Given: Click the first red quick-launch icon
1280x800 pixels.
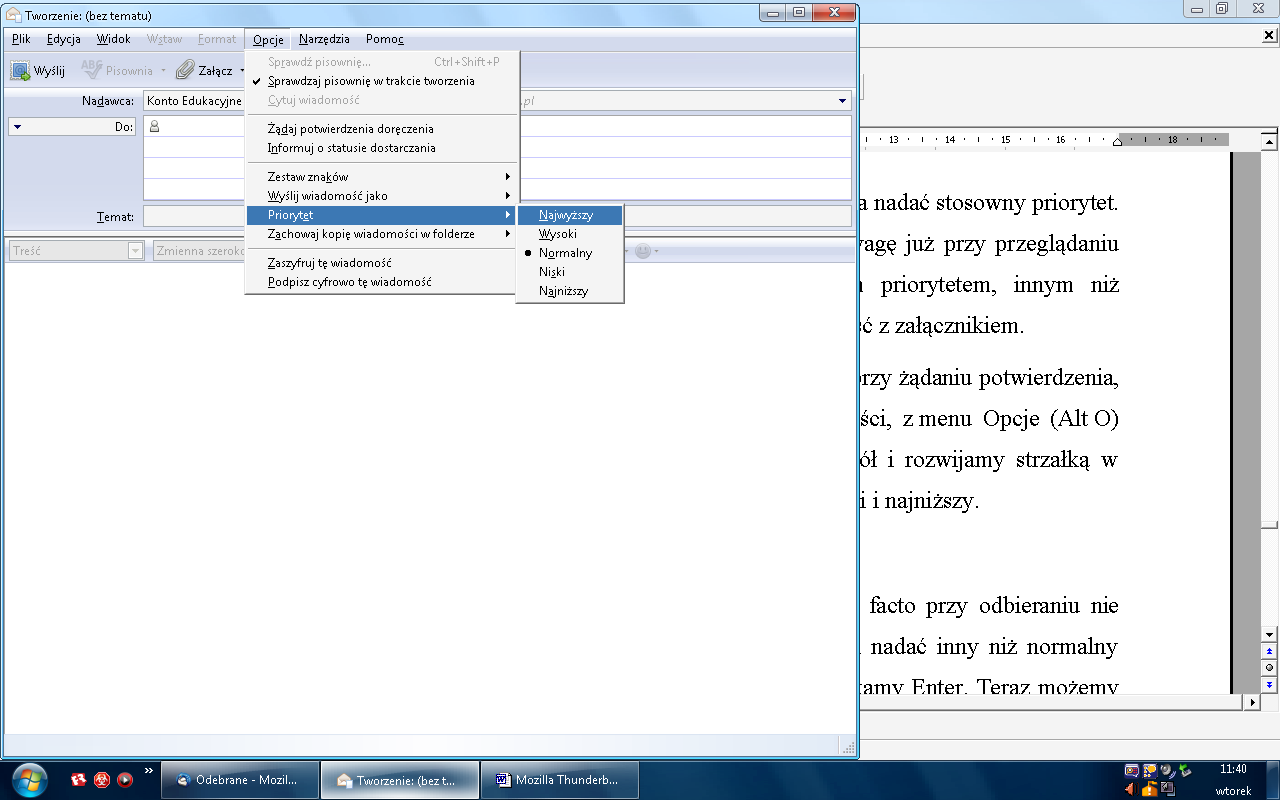Looking at the screenshot, I should tap(79, 779).
